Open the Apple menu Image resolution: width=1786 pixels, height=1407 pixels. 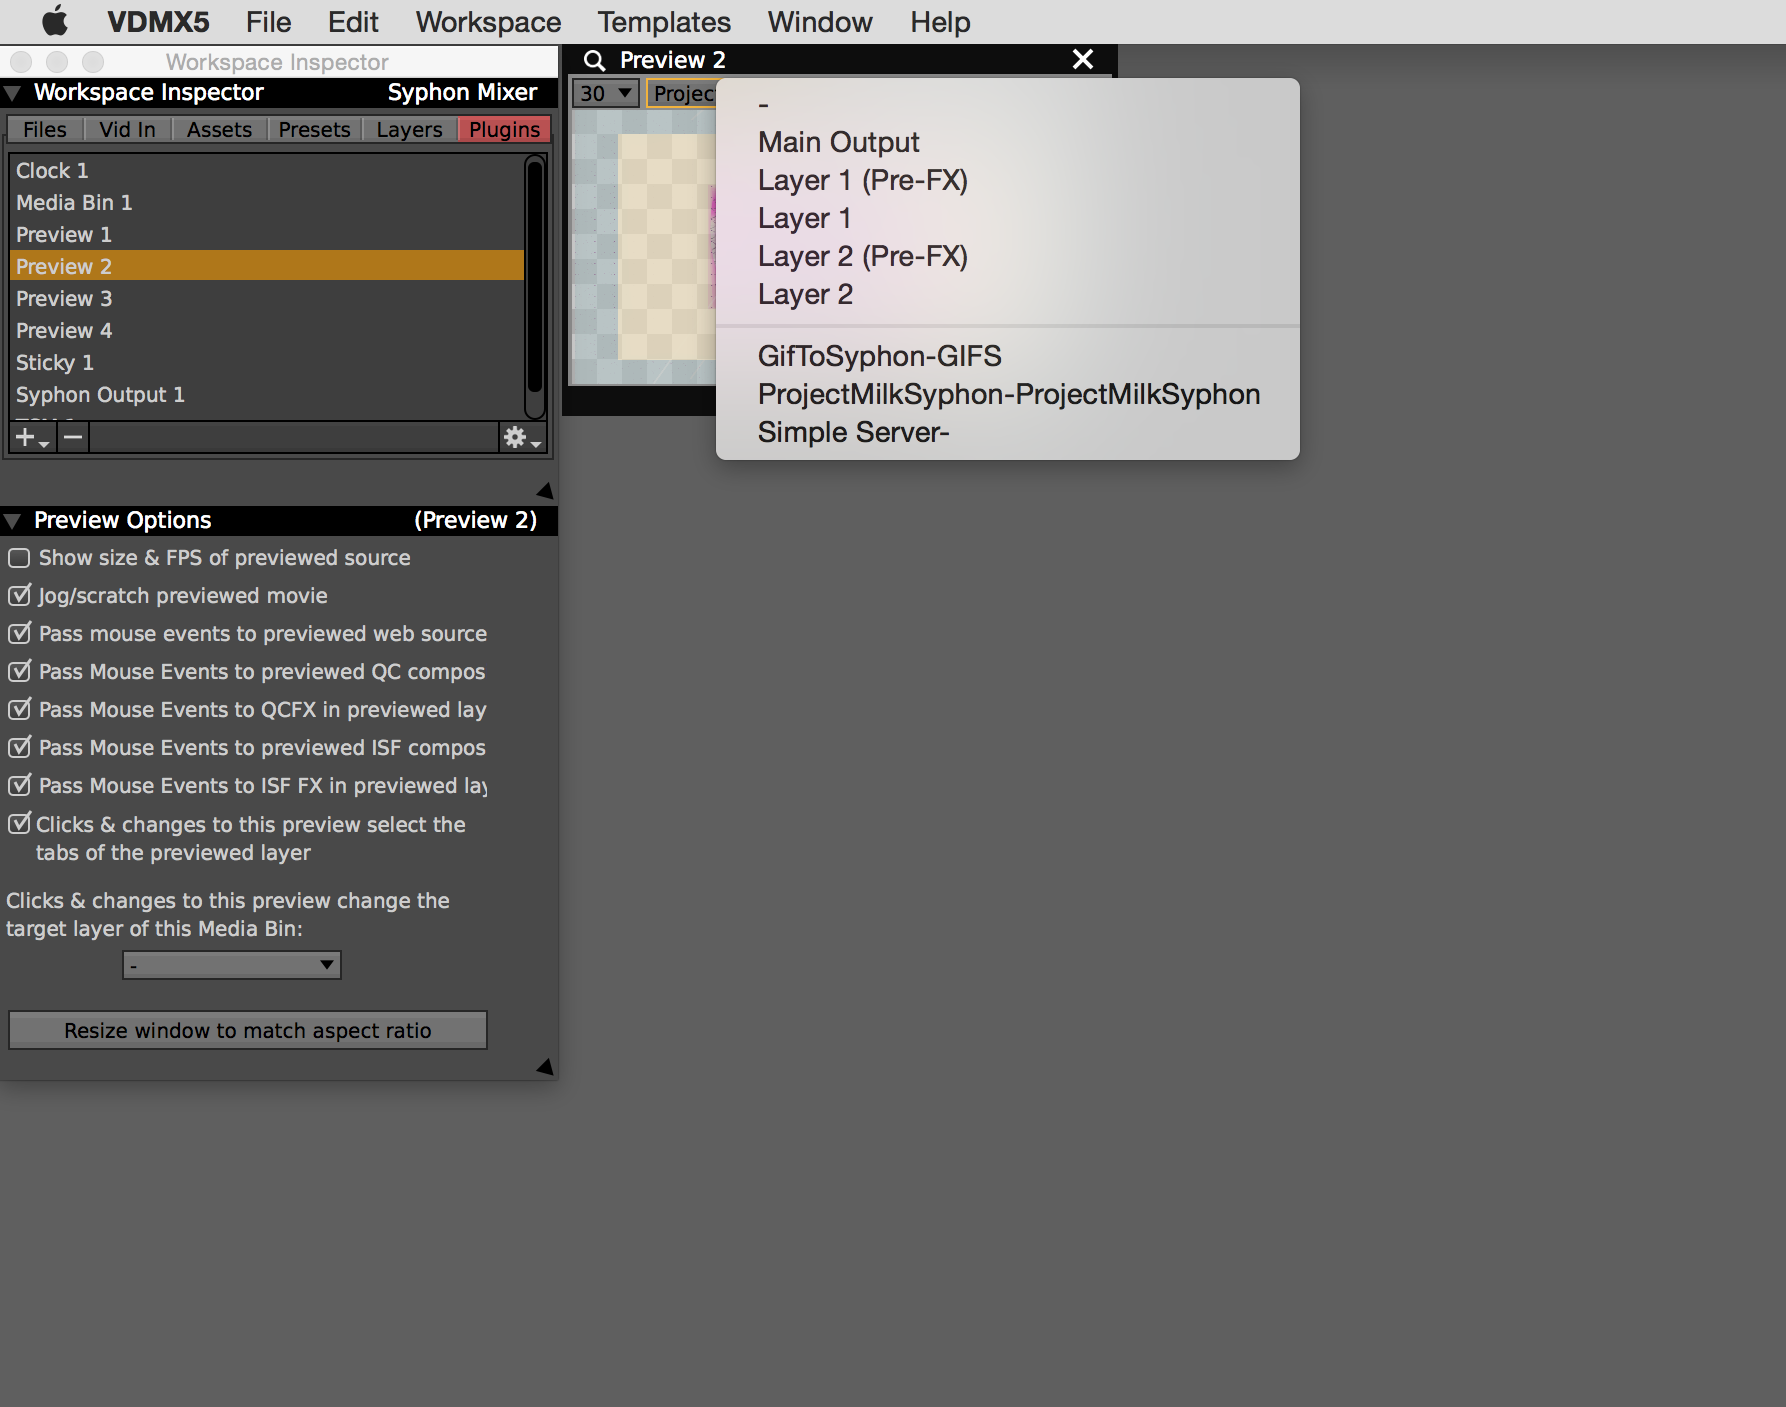55,21
